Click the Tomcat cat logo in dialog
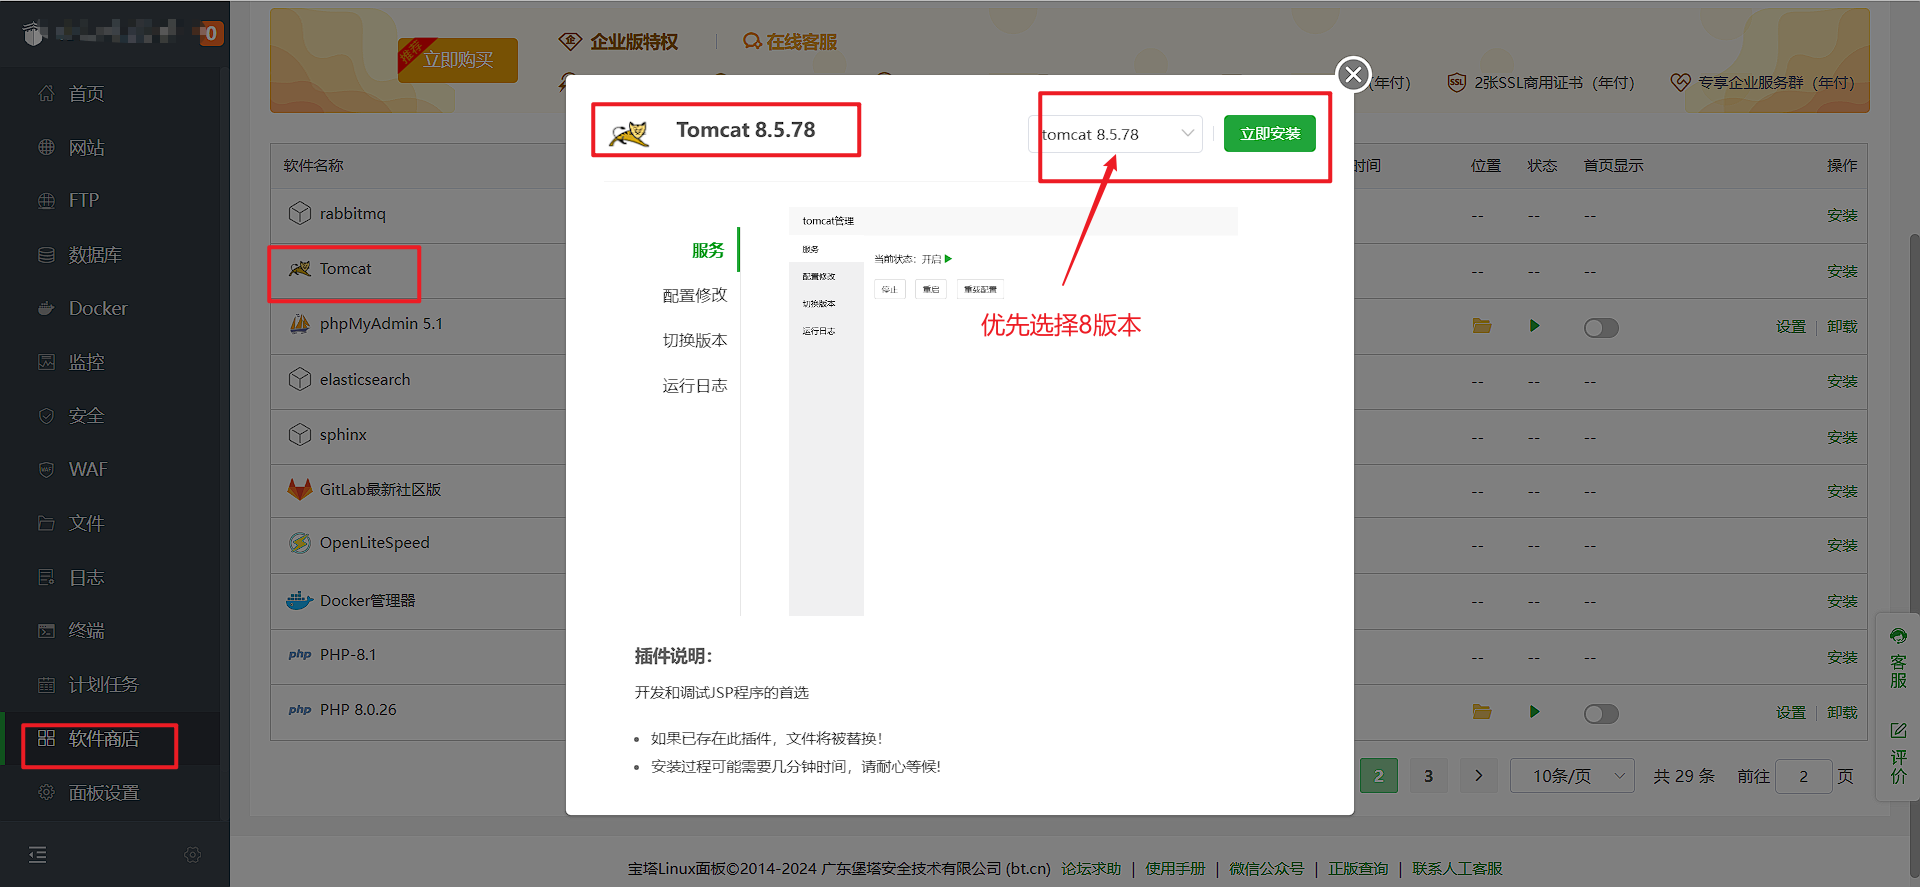1920x887 pixels. 630,132
